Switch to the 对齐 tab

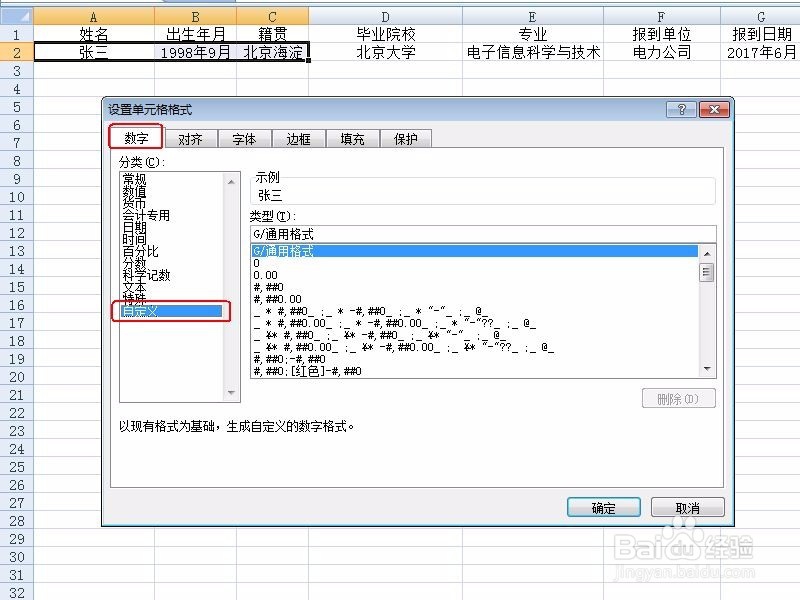190,139
